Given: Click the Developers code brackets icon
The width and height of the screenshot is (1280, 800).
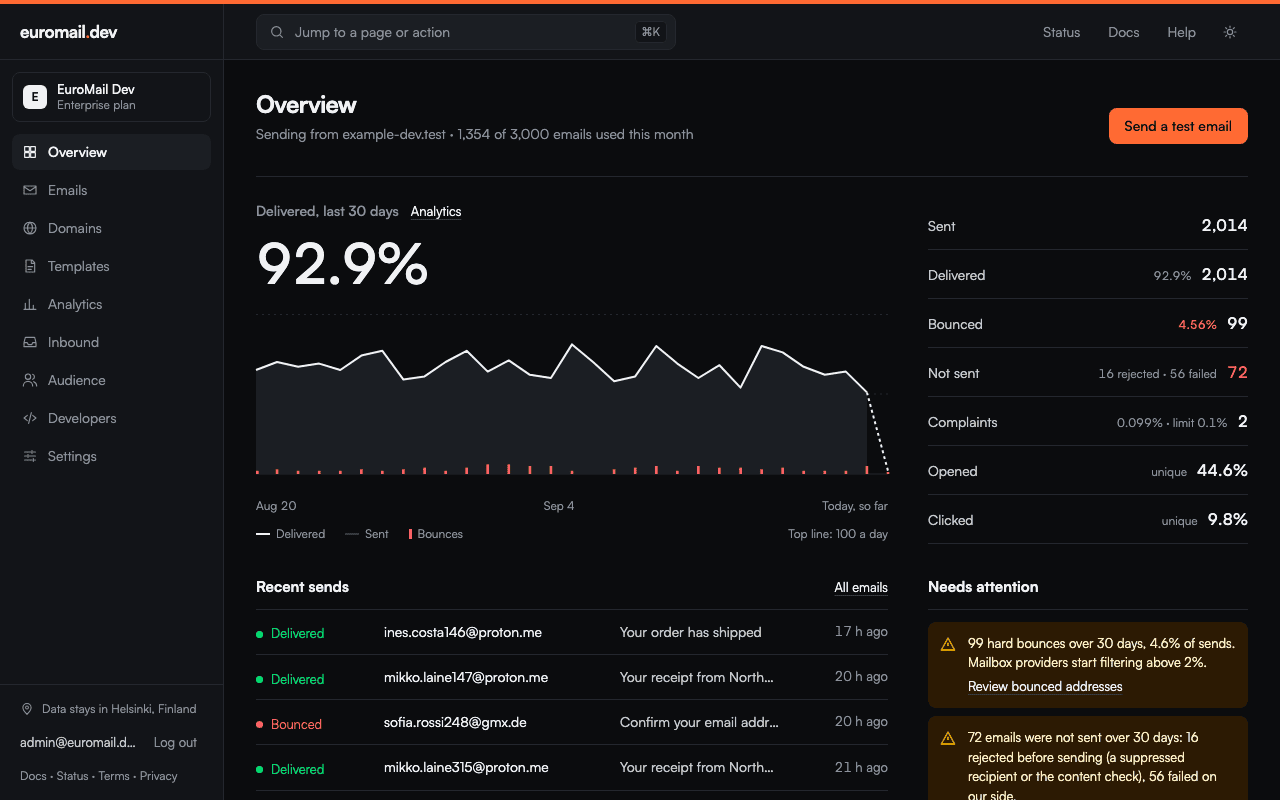Looking at the screenshot, I should [x=30, y=418].
